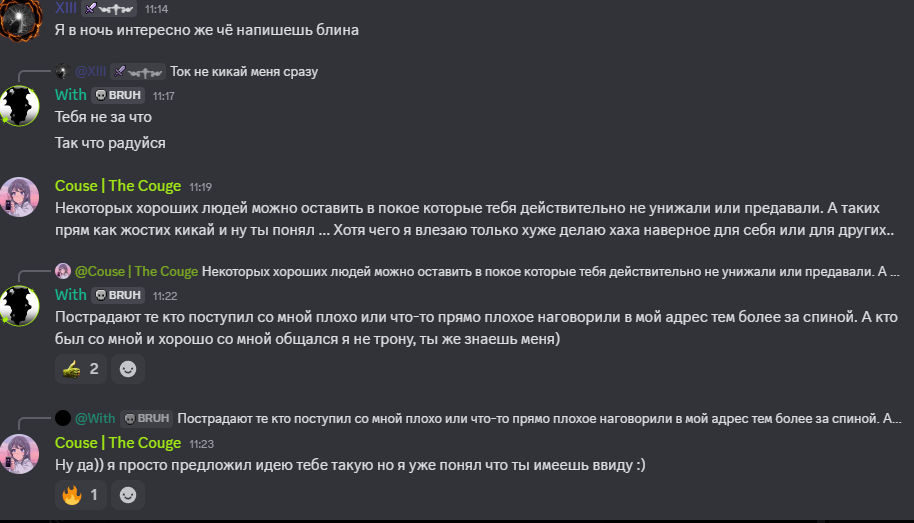Click the small black avatar in @With reply preview
Image resolution: width=914 pixels, height=523 pixels.
click(63, 418)
